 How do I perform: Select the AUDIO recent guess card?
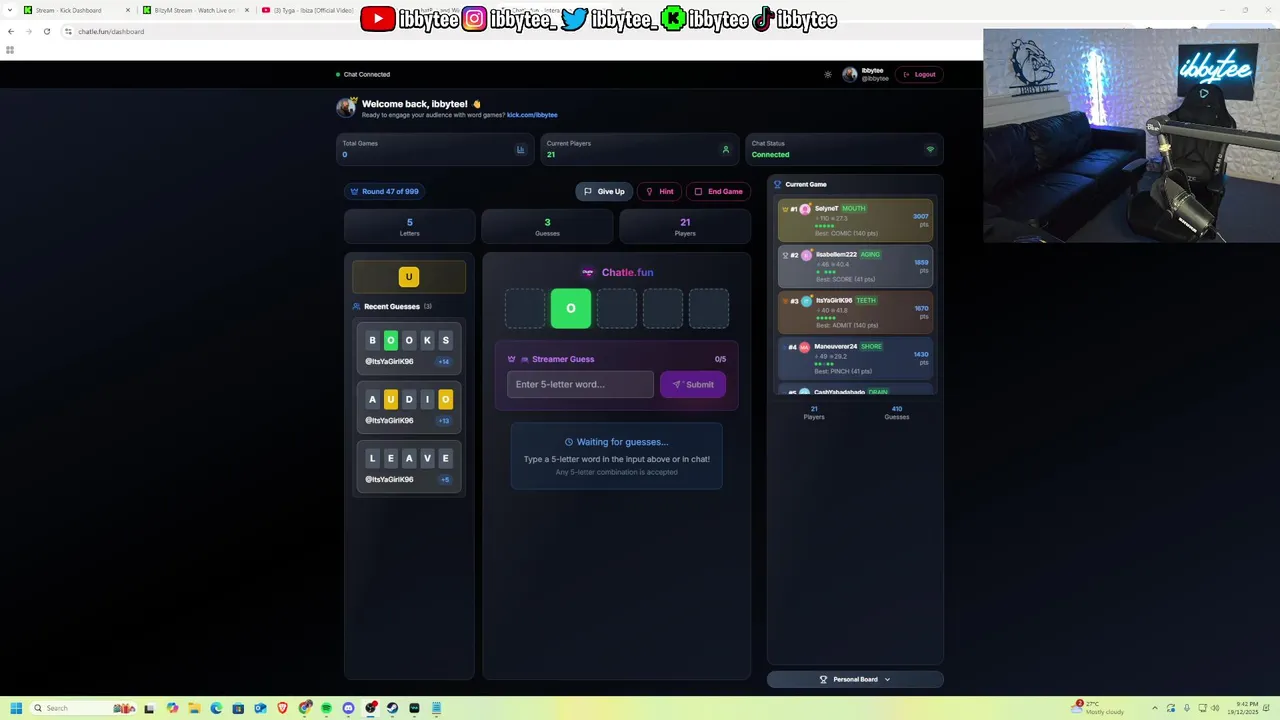pos(409,407)
